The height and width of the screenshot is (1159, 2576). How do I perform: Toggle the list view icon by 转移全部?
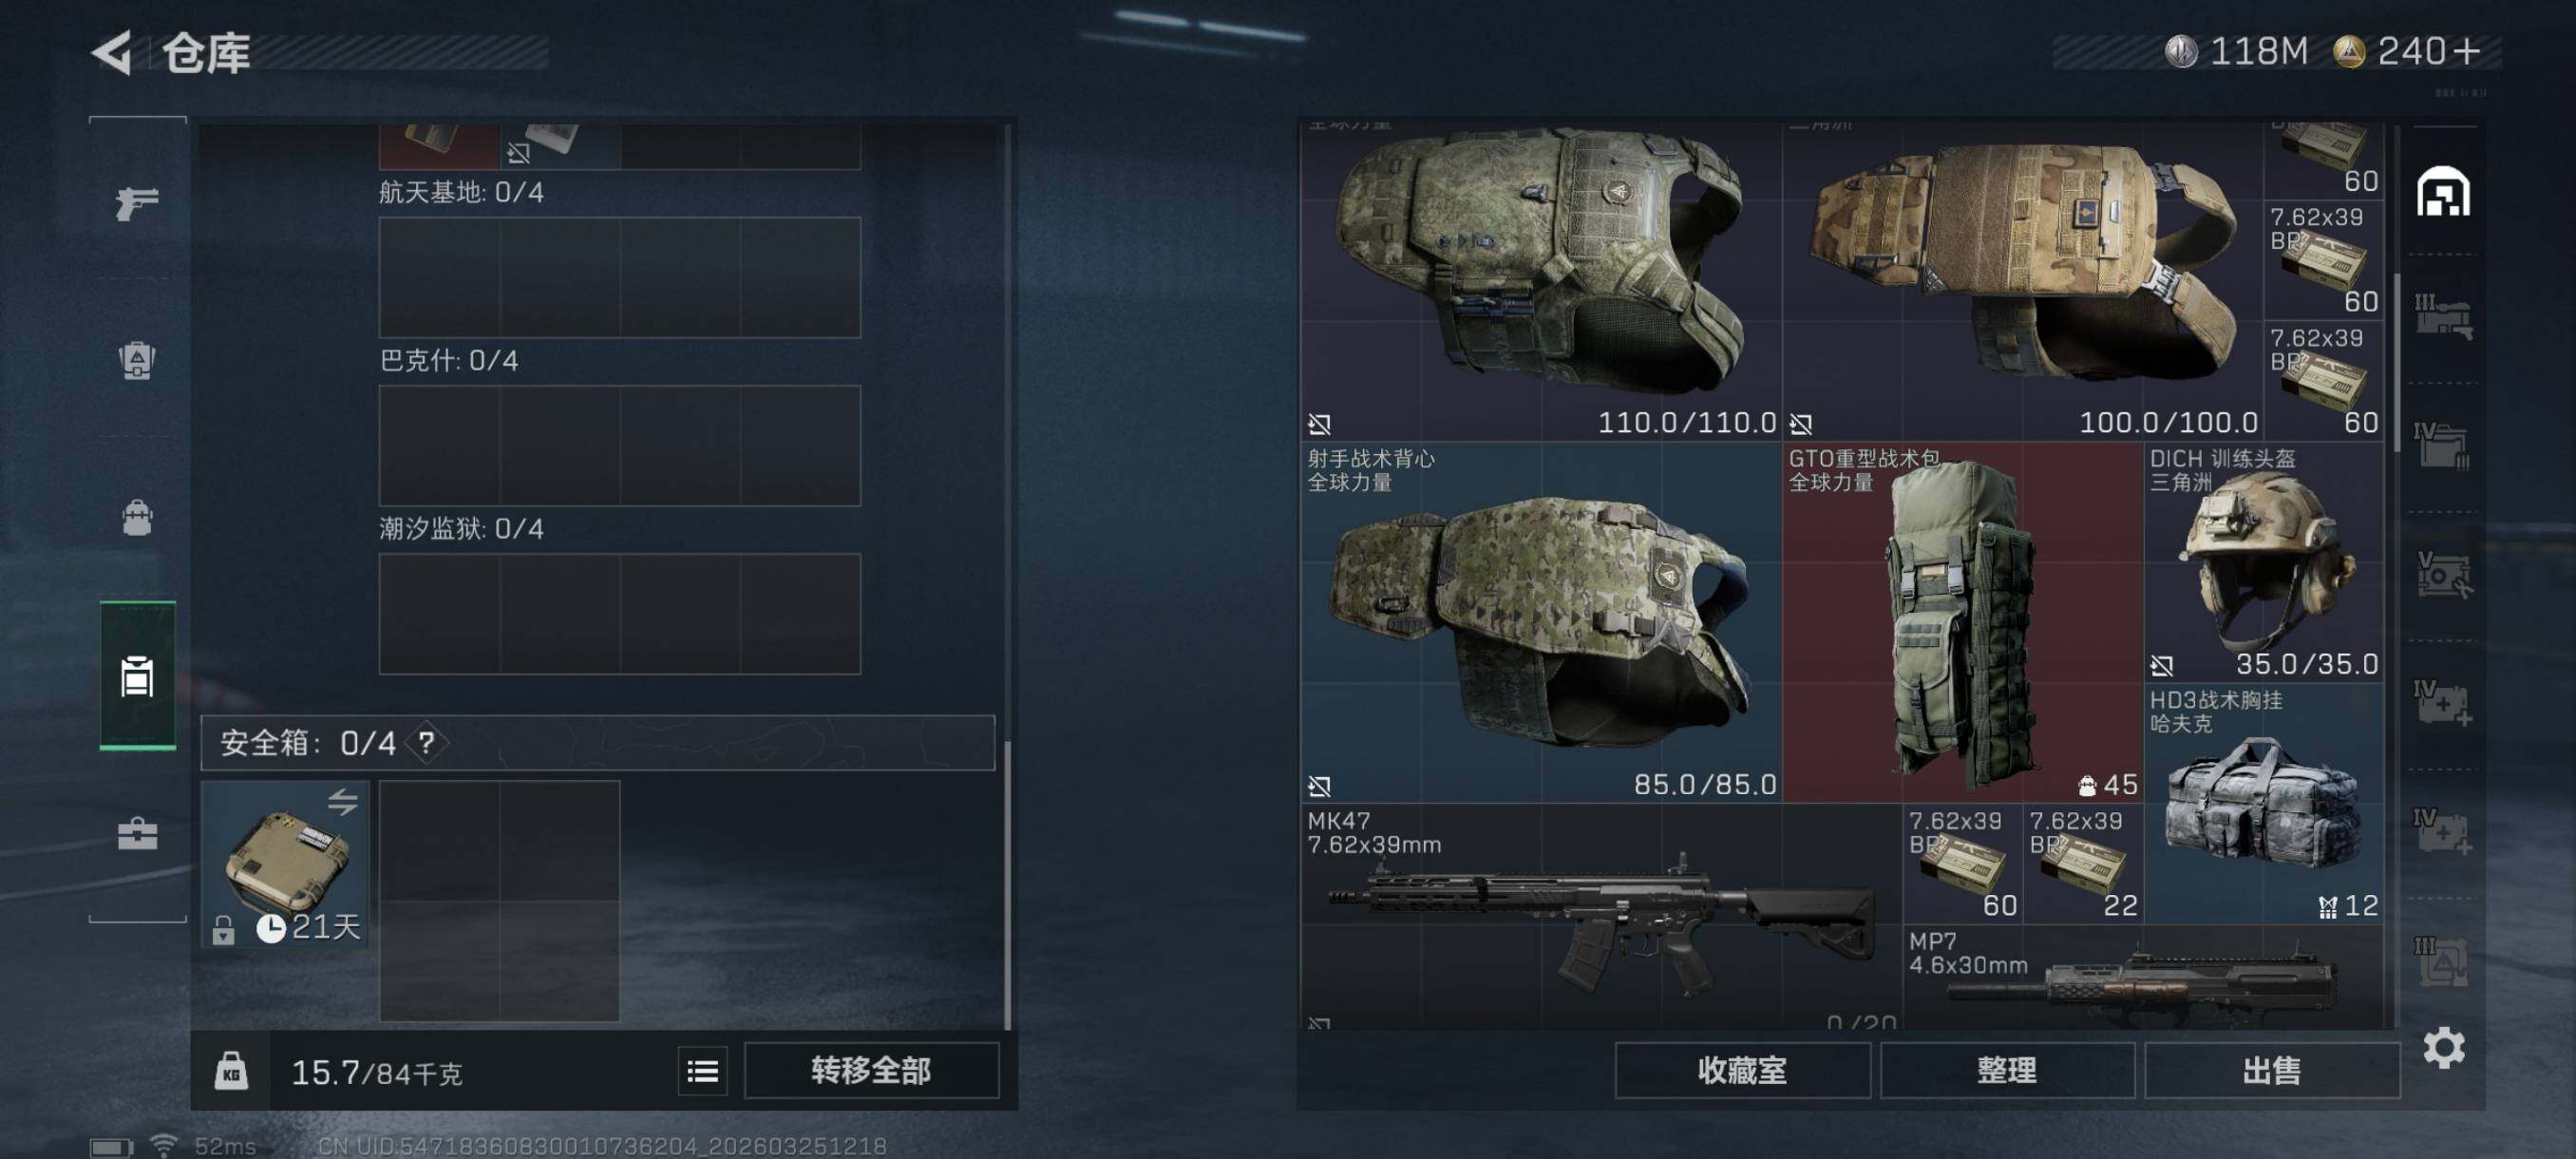702,1072
